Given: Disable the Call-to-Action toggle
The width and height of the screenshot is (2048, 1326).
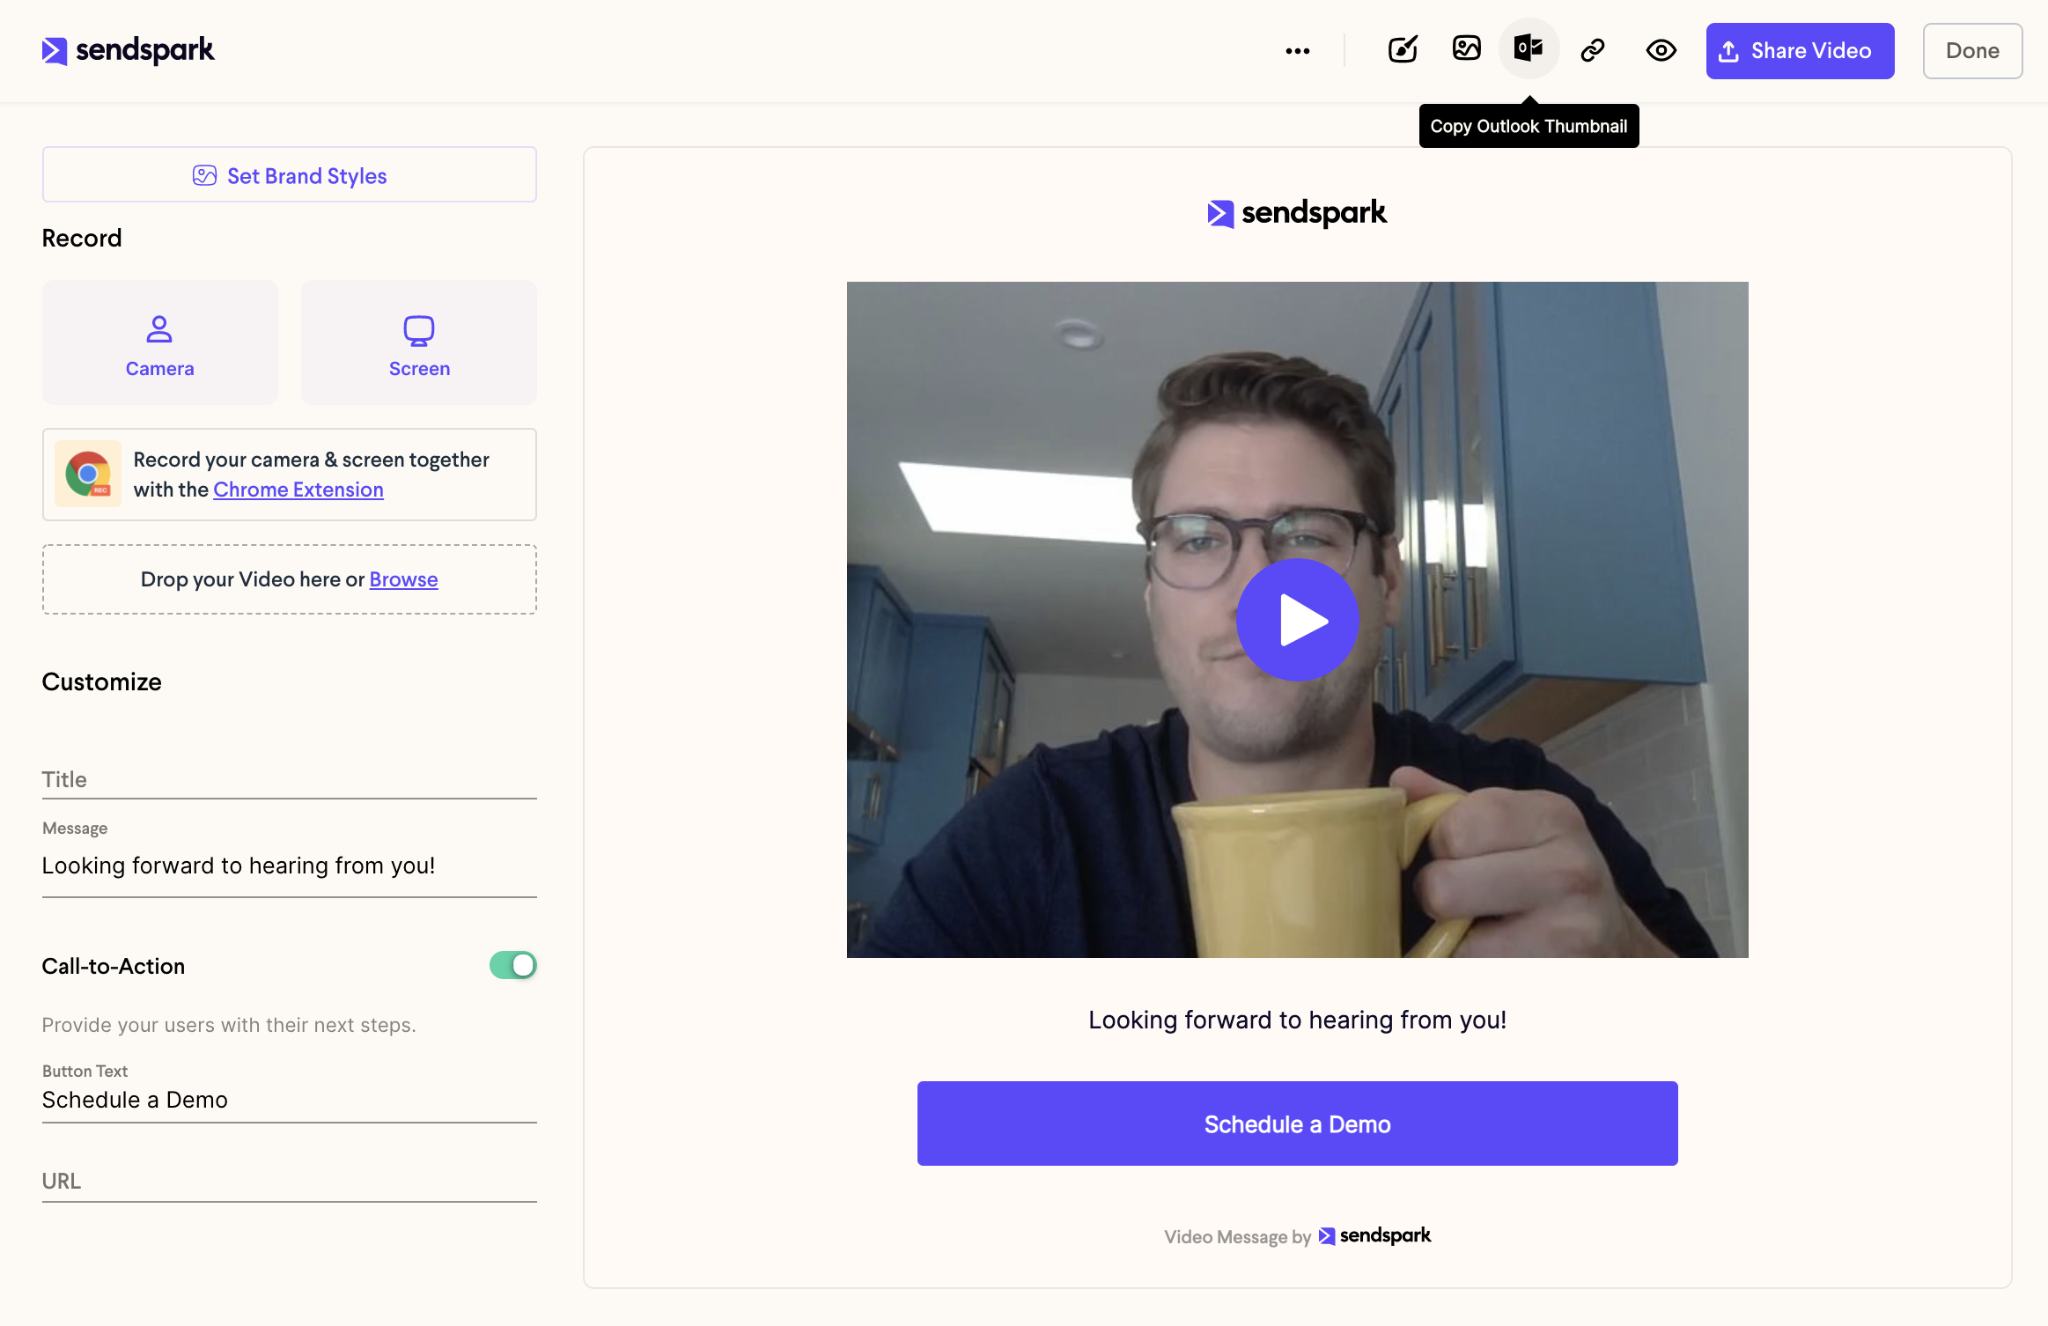Looking at the screenshot, I should (x=513, y=965).
